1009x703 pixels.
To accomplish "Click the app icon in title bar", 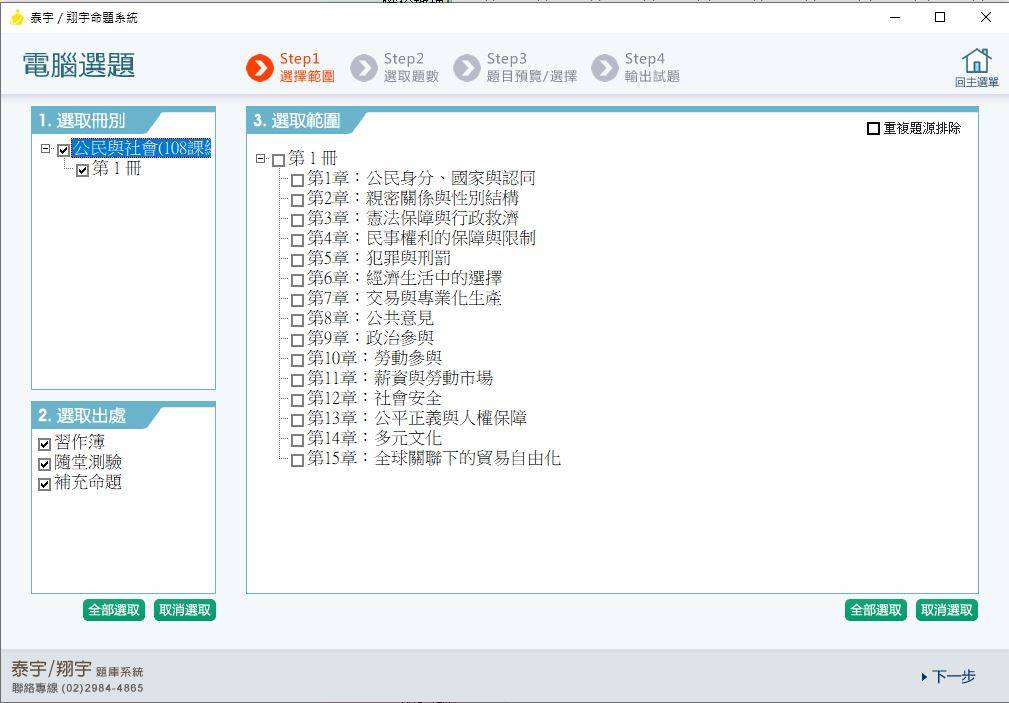I will pos(17,17).
